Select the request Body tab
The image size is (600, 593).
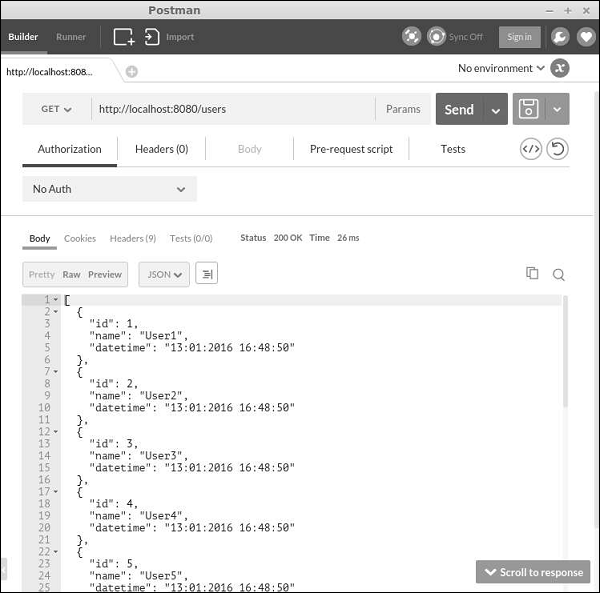click(249, 149)
